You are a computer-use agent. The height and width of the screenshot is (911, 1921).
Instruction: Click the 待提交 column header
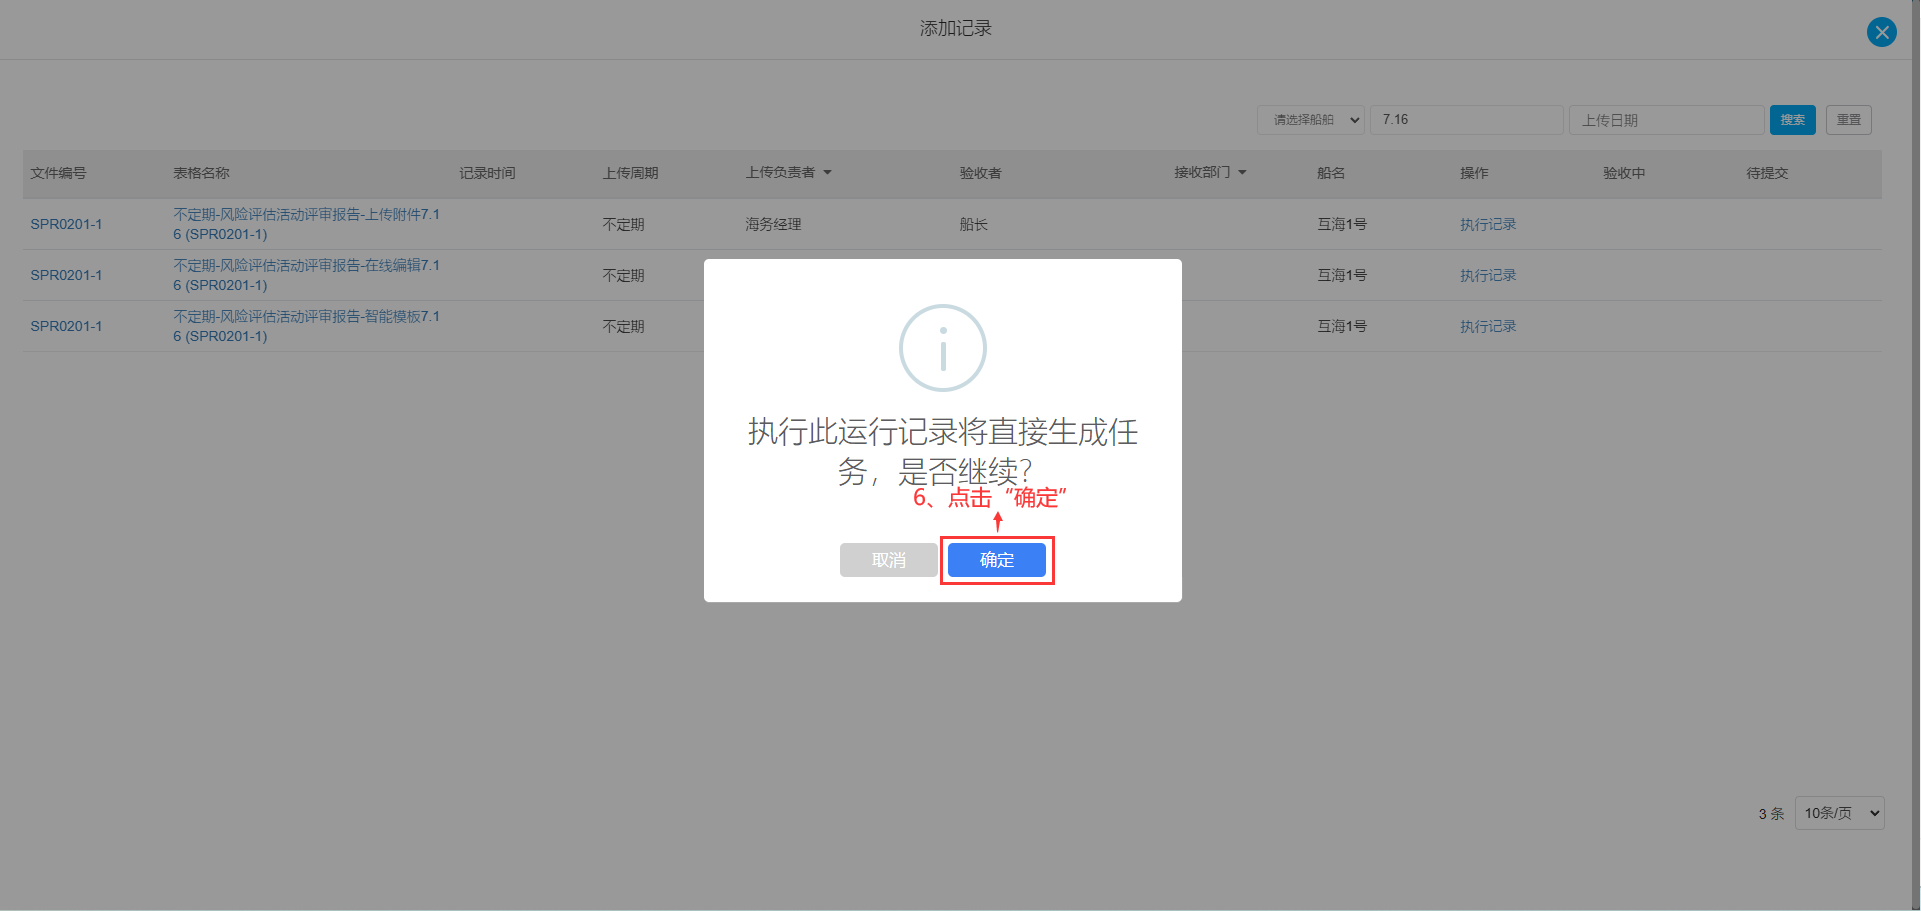coord(1767,173)
